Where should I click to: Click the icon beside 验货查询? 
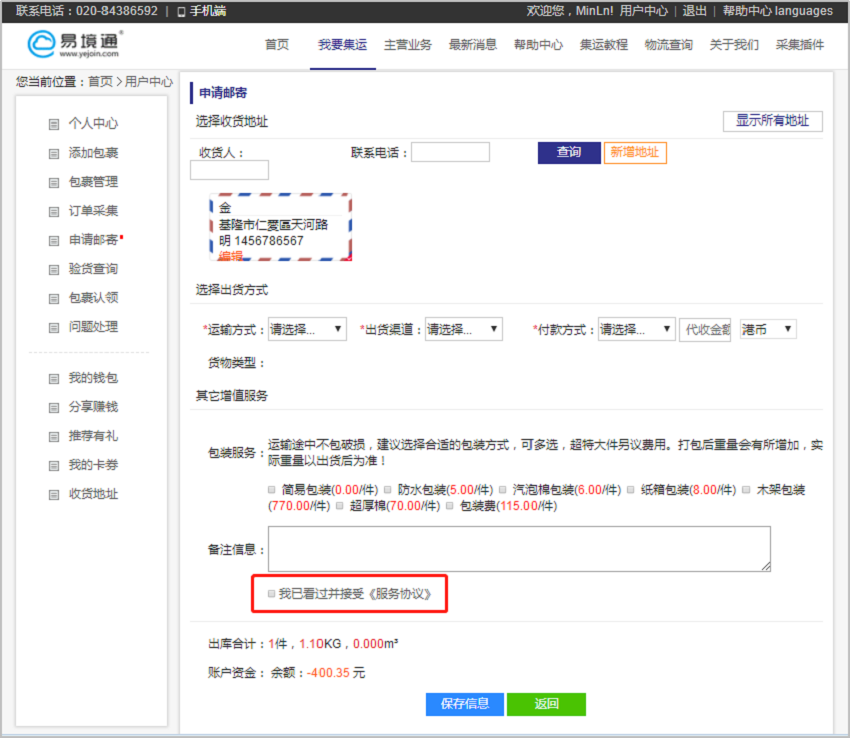54,269
